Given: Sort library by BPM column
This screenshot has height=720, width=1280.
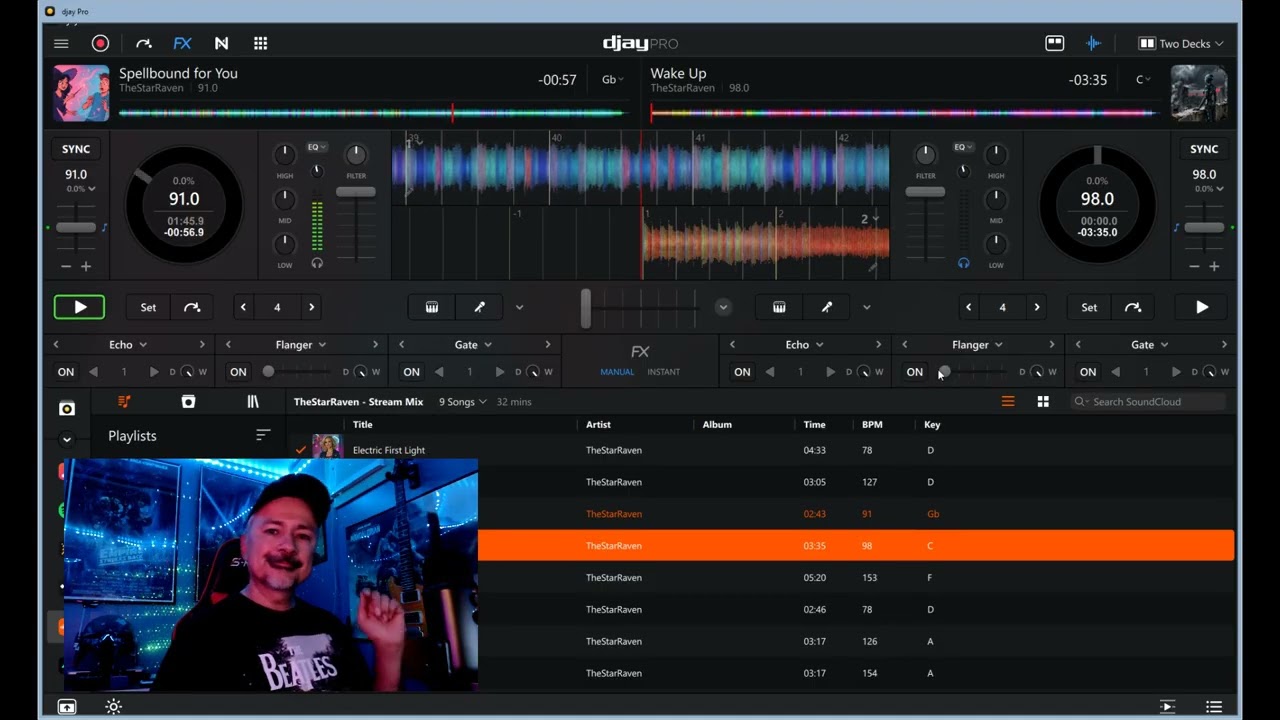Looking at the screenshot, I should (872, 425).
